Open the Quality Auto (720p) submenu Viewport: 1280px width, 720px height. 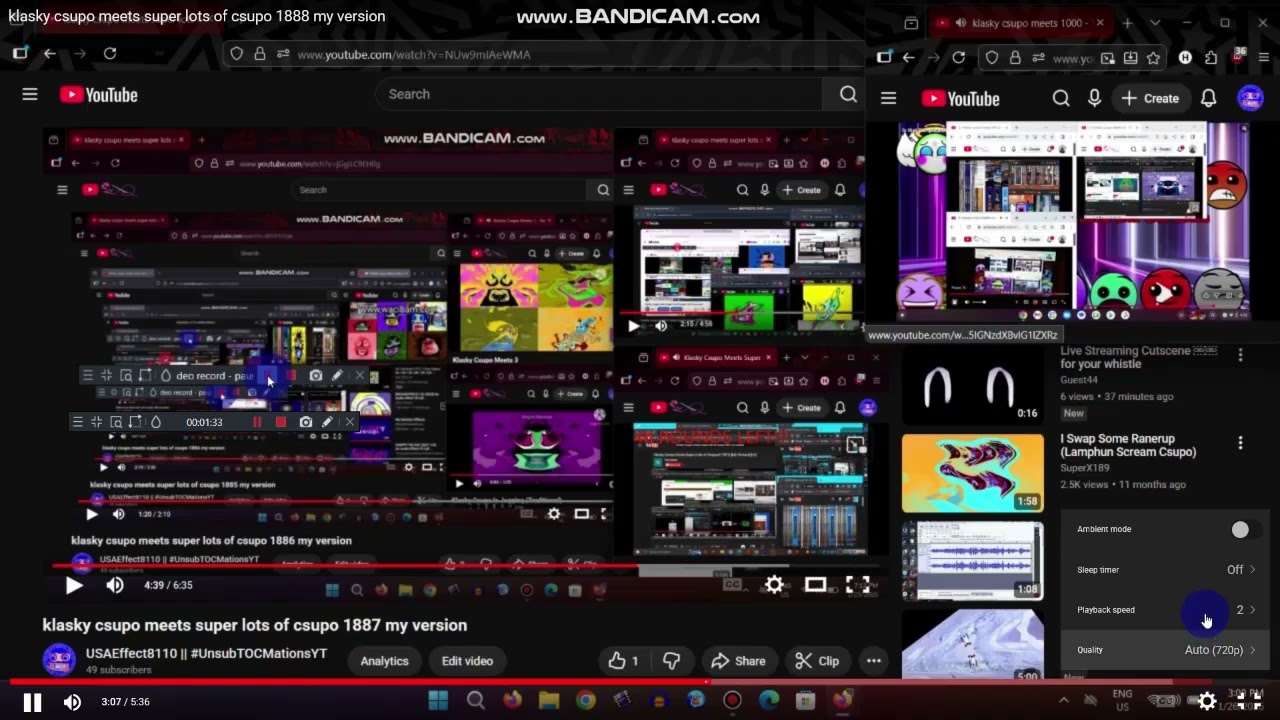[1165, 650]
